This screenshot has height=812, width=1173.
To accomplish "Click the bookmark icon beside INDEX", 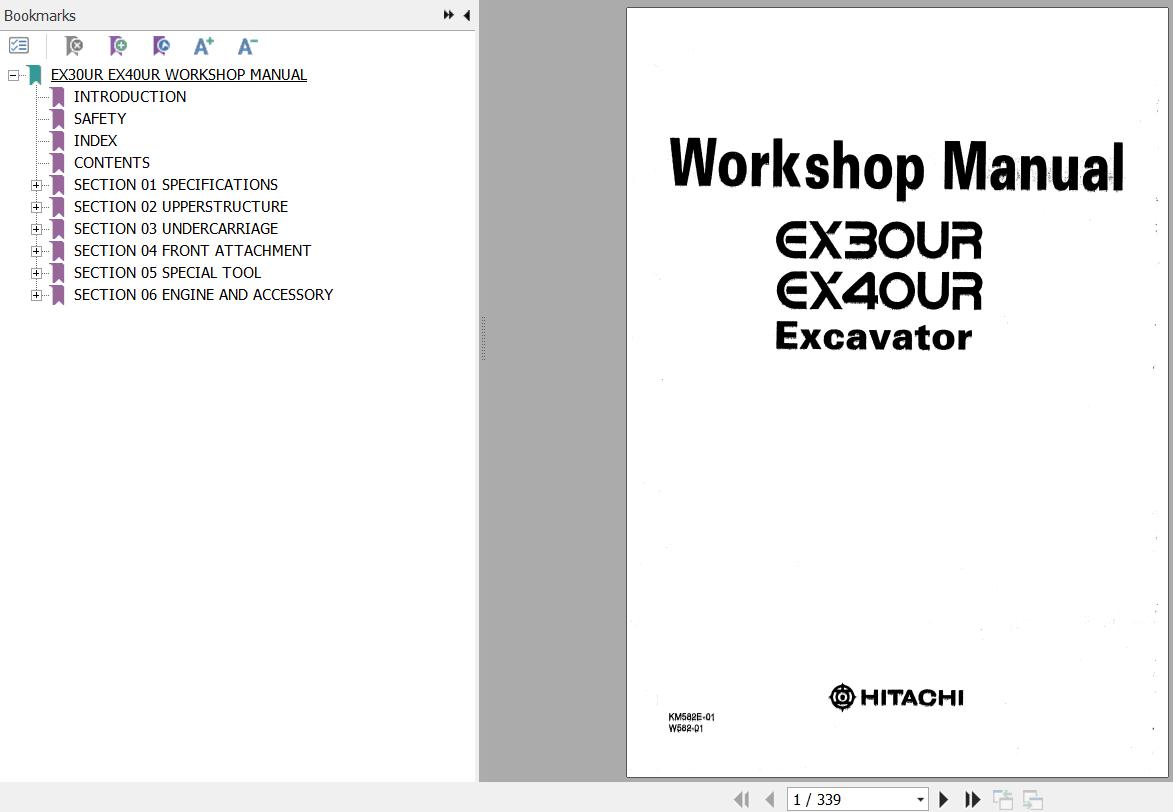I will click(x=58, y=141).
